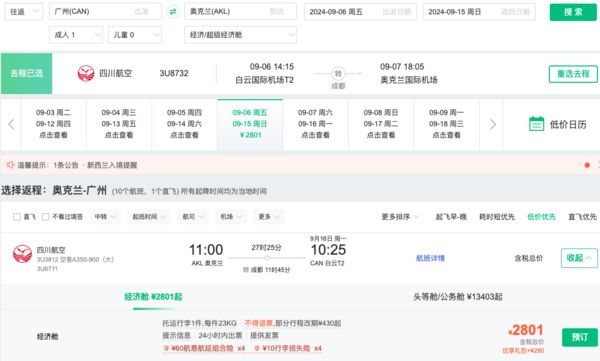Open the 经济/超级经济舱 cabin dropdown

(240, 35)
